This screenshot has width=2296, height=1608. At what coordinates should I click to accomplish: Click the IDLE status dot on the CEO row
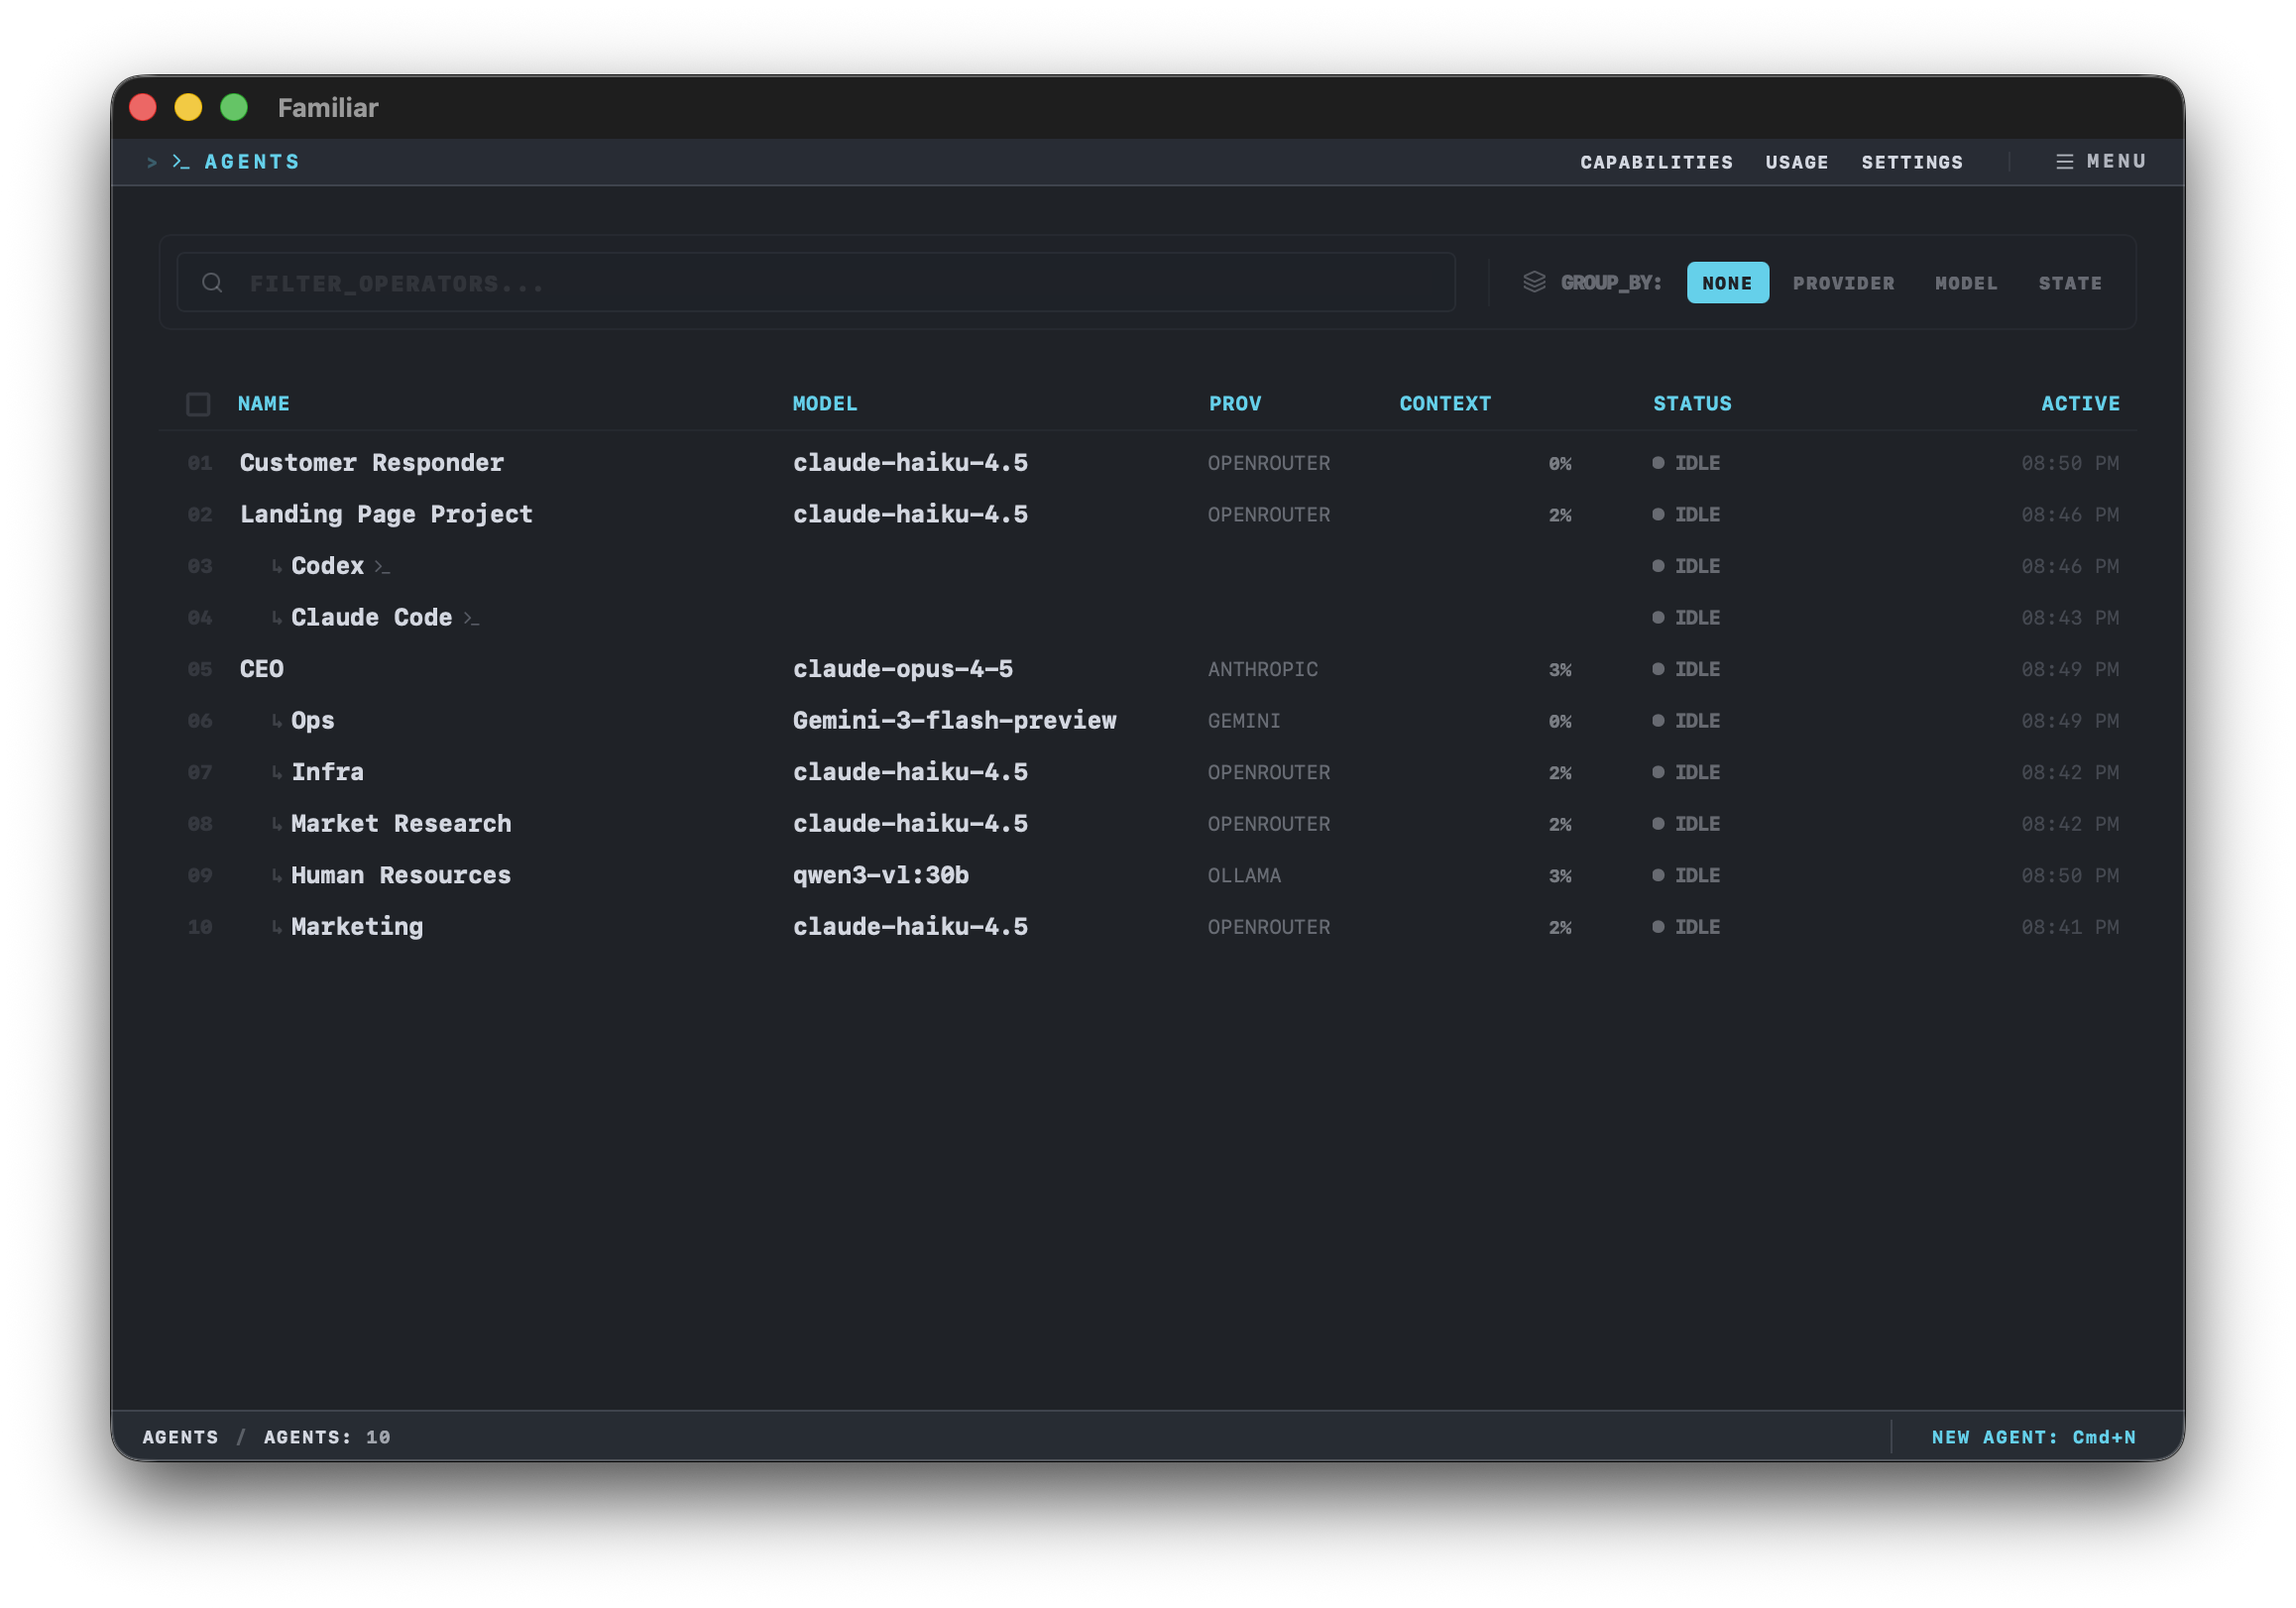click(x=1658, y=669)
